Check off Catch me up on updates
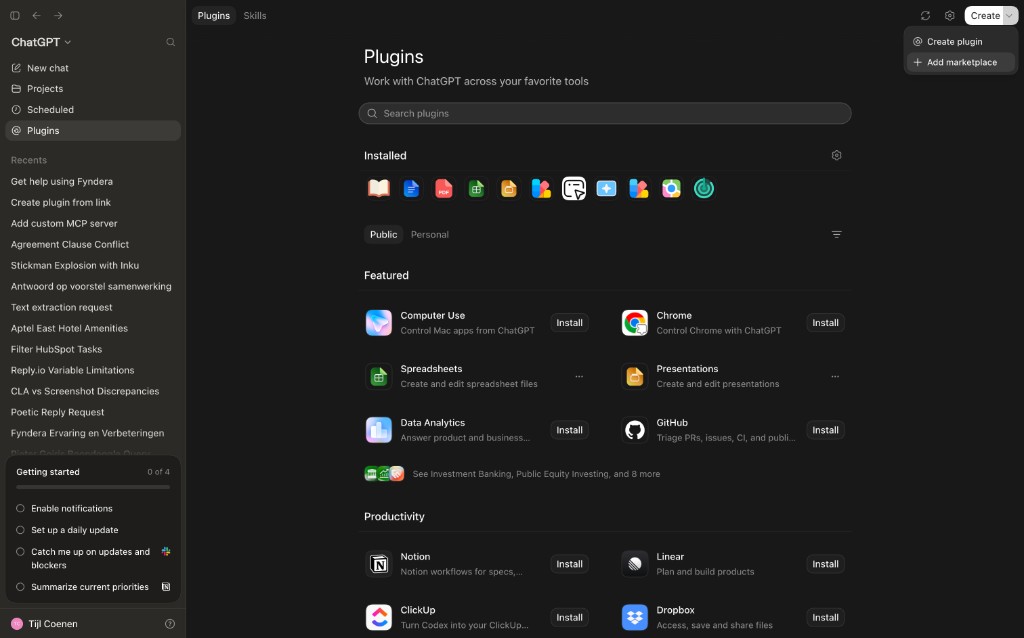 point(20,552)
